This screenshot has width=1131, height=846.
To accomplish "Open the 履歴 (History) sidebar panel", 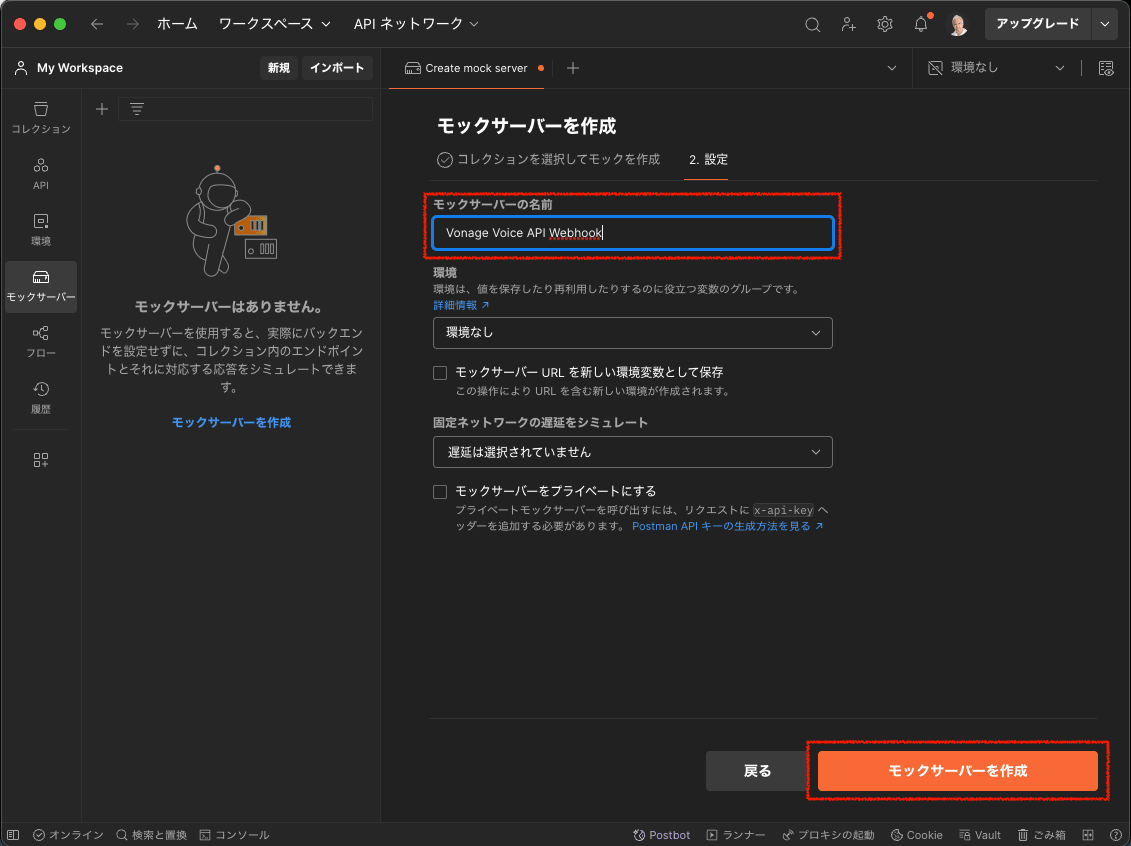I will pos(40,397).
